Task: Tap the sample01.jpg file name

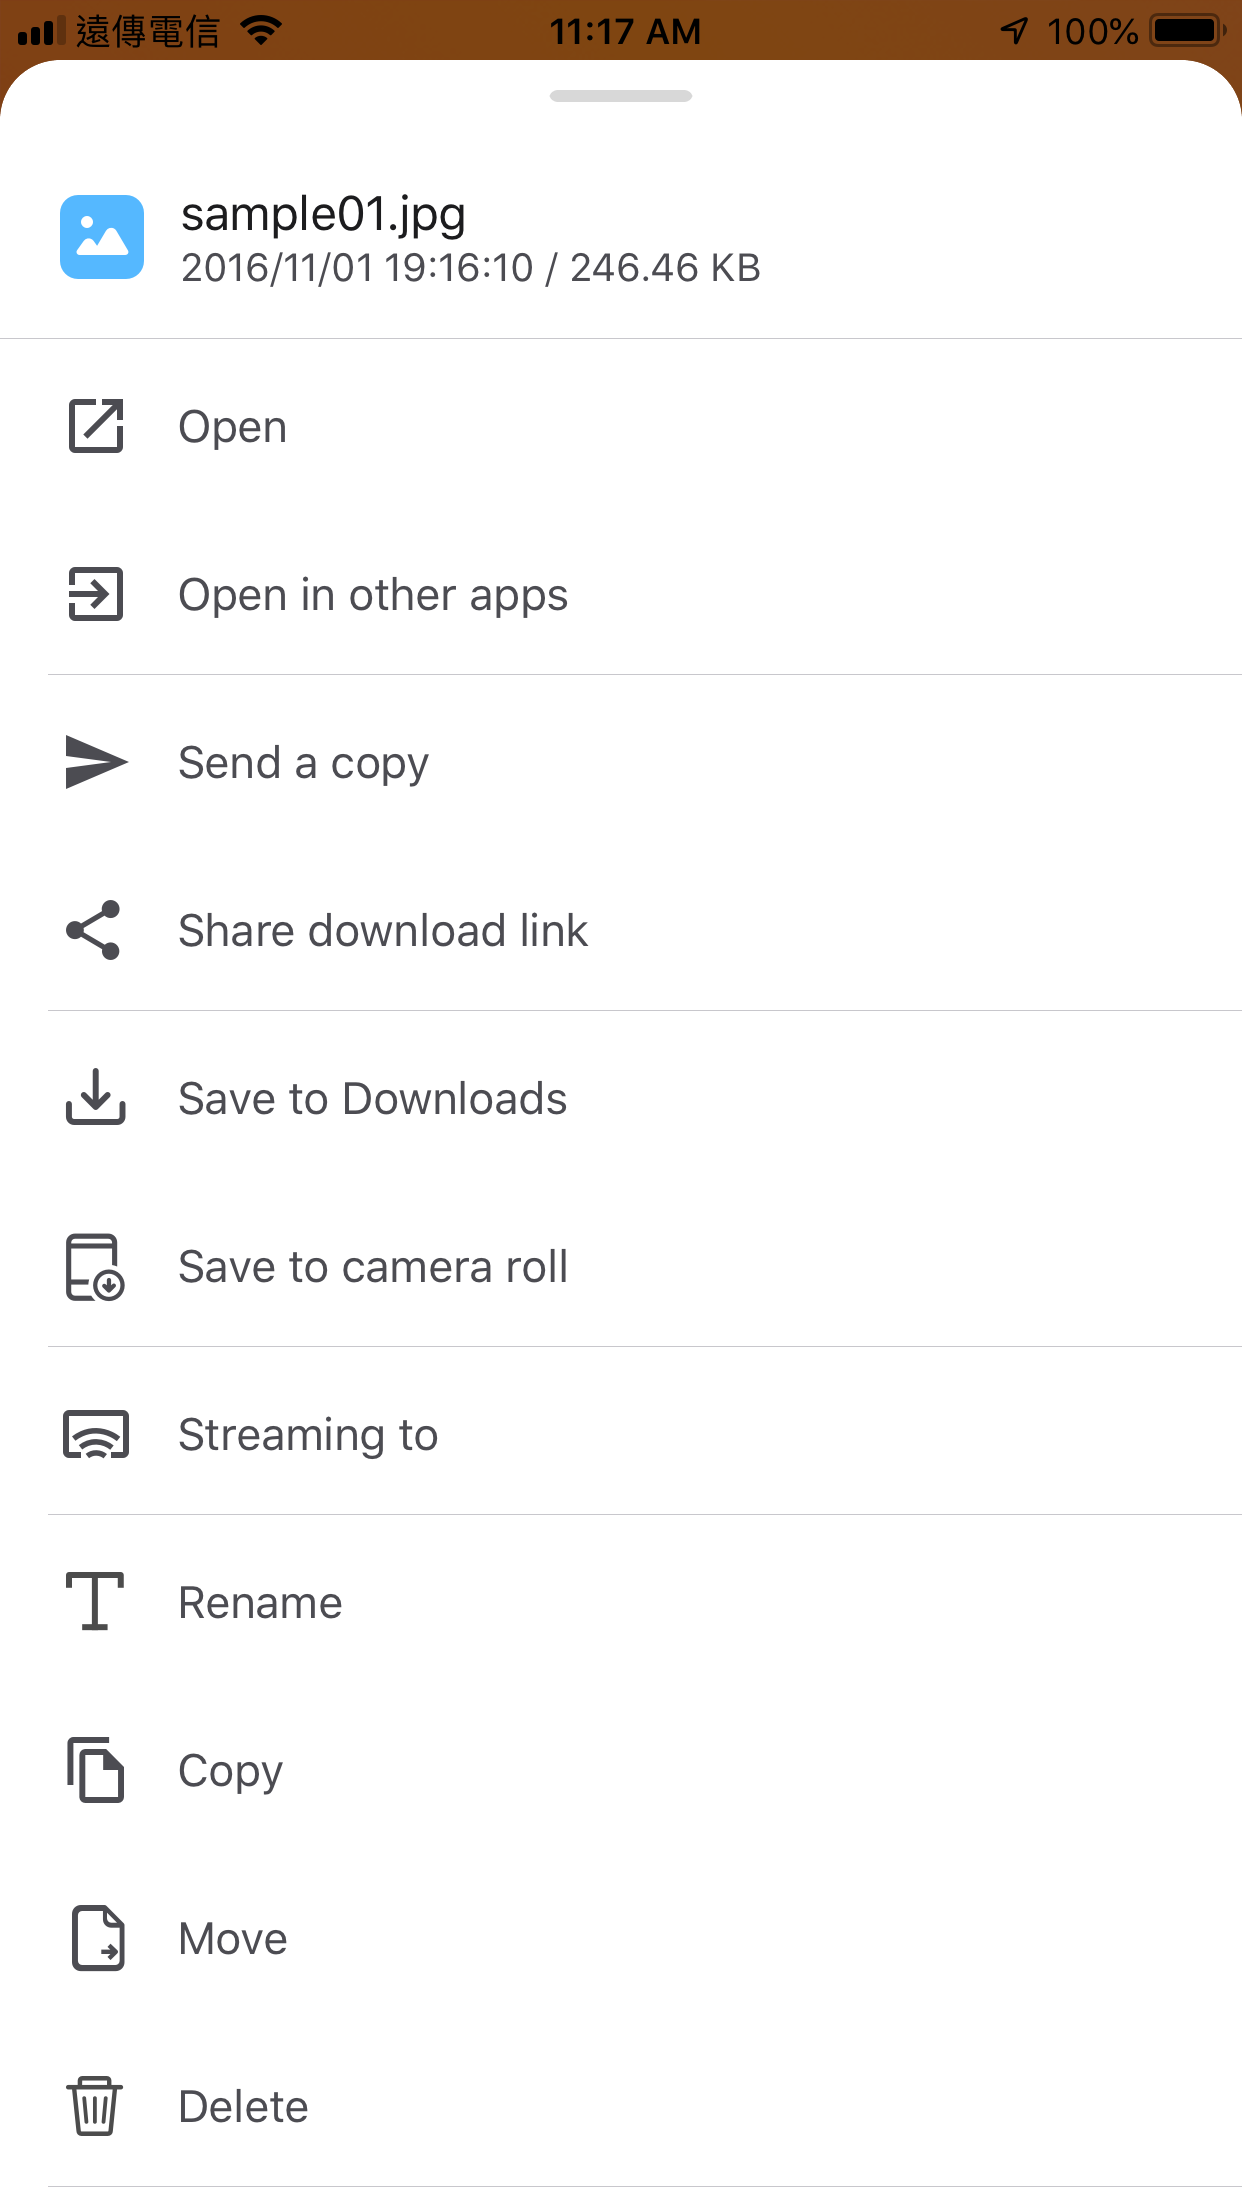Action: pyautogui.click(x=323, y=214)
